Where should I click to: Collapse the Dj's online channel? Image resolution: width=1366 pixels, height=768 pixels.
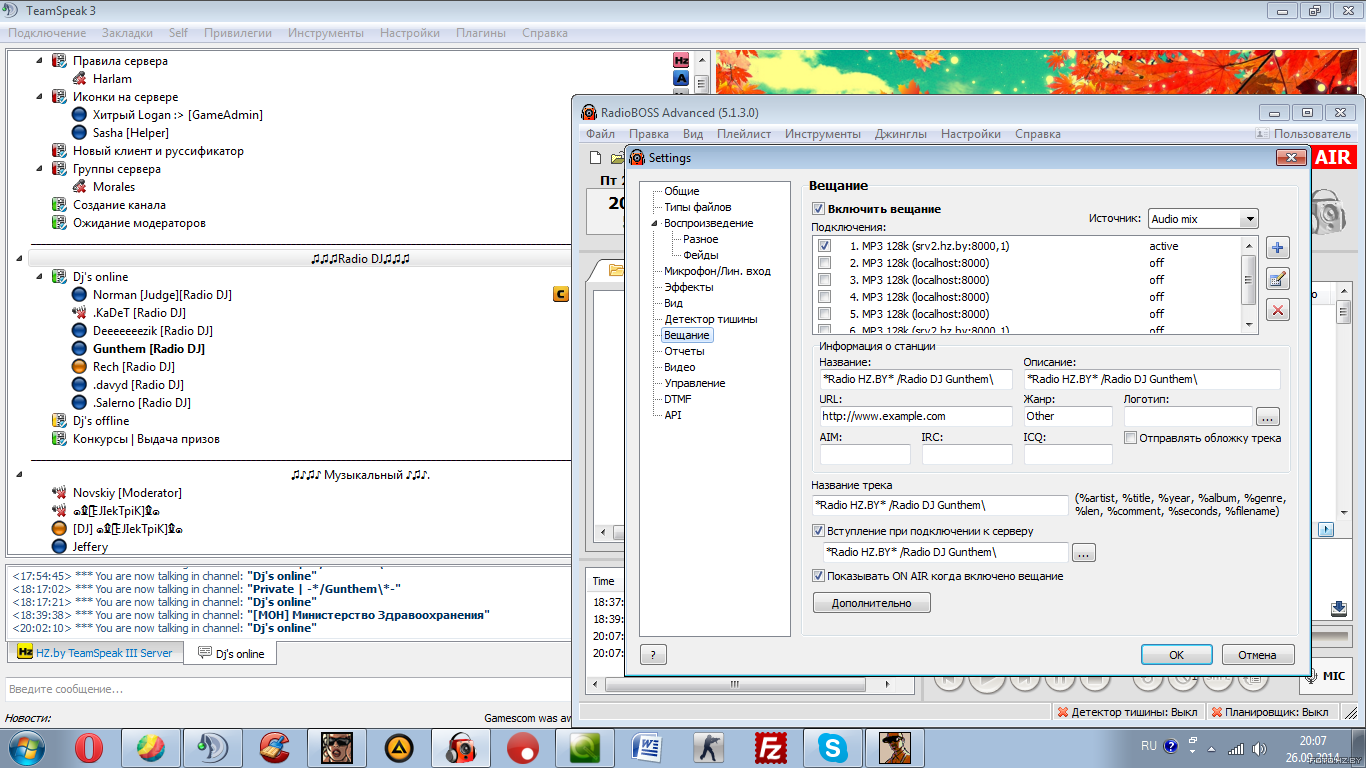point(40,277)
